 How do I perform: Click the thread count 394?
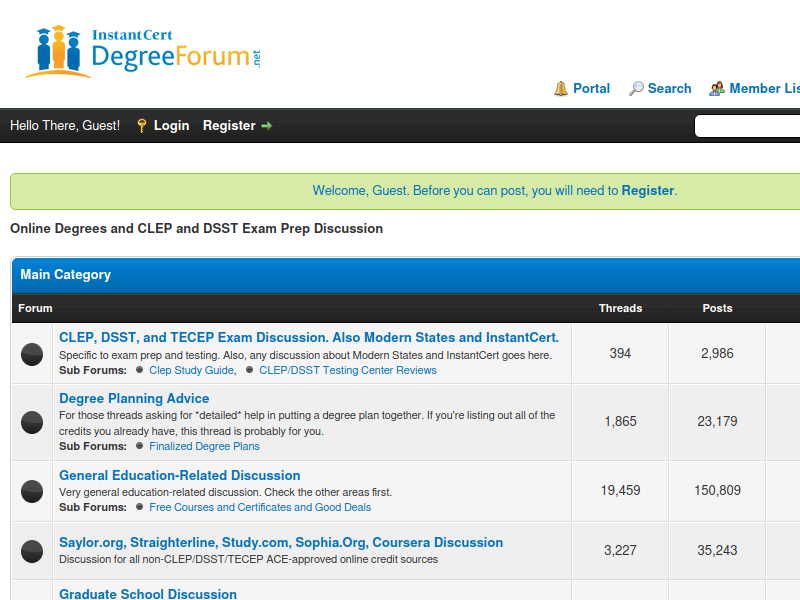coord(620,353)
